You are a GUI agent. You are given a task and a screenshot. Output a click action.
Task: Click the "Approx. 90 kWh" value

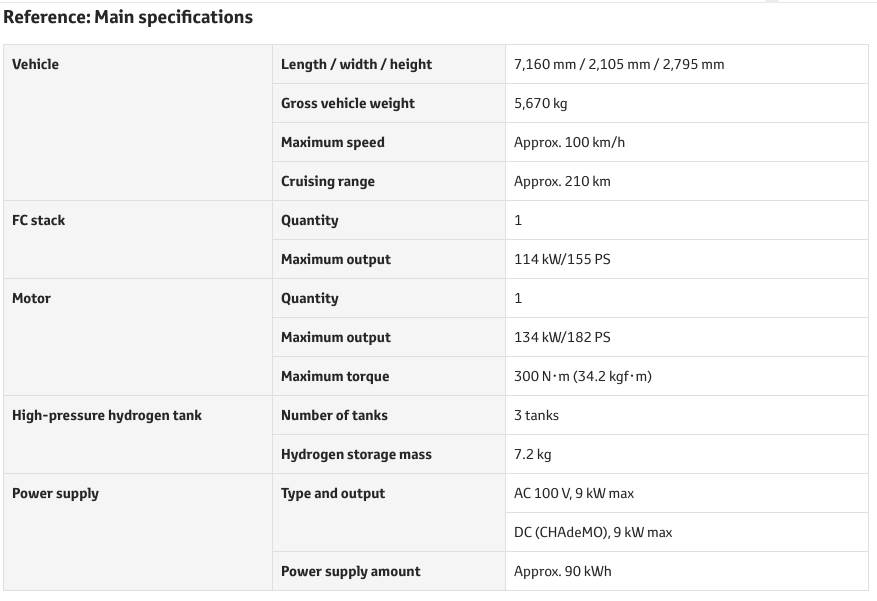[563, 571]
